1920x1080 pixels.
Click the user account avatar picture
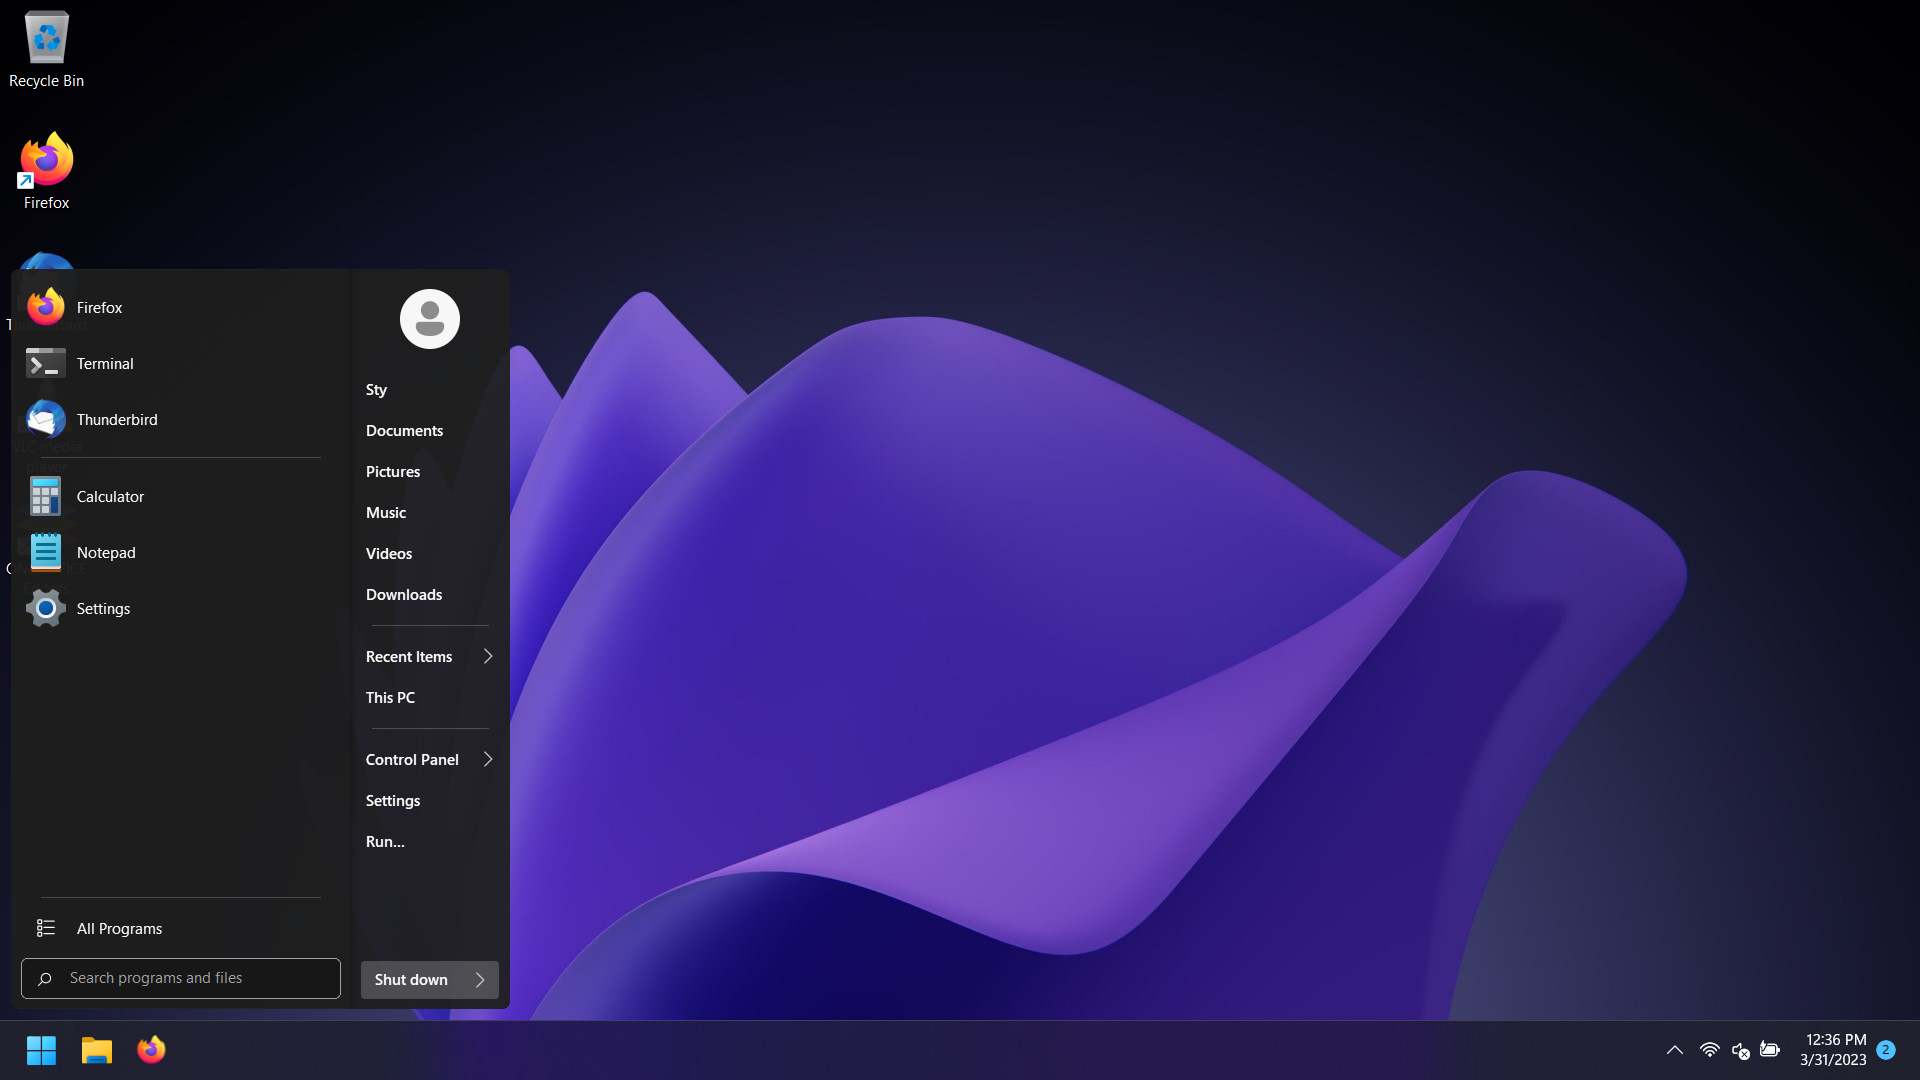coord(429,319)
